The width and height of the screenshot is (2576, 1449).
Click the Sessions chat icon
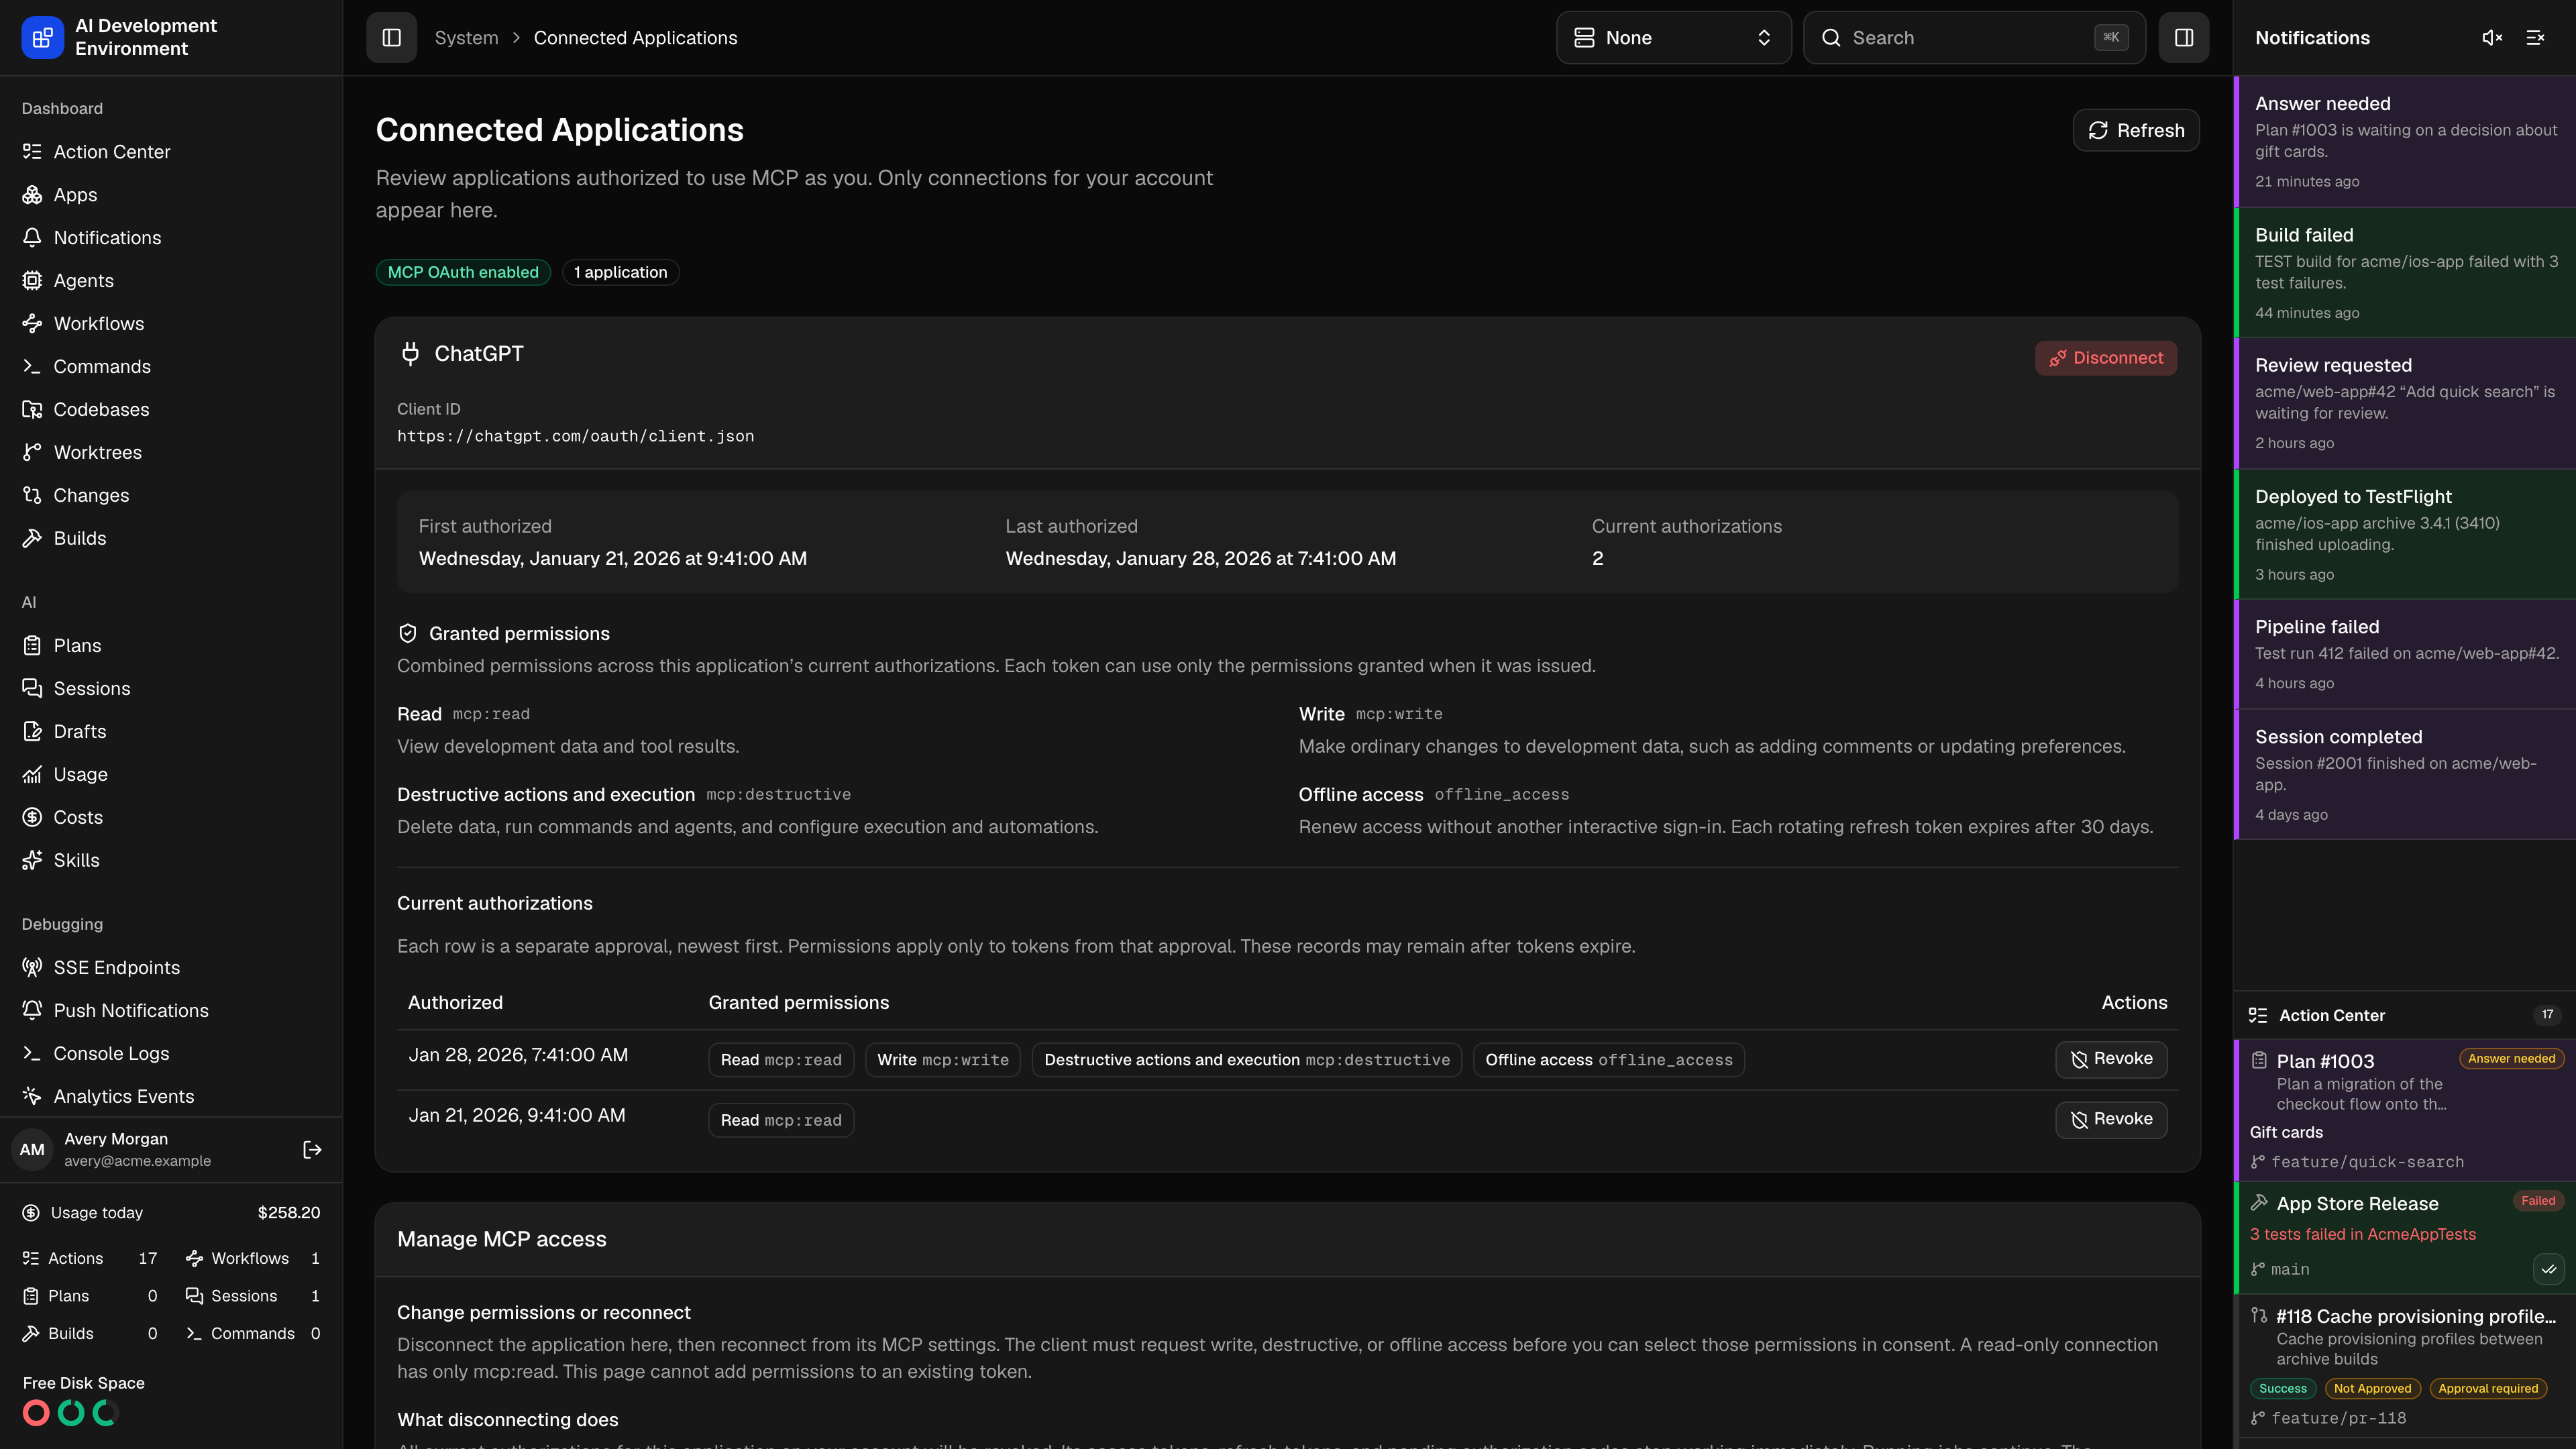pos(32,689)
